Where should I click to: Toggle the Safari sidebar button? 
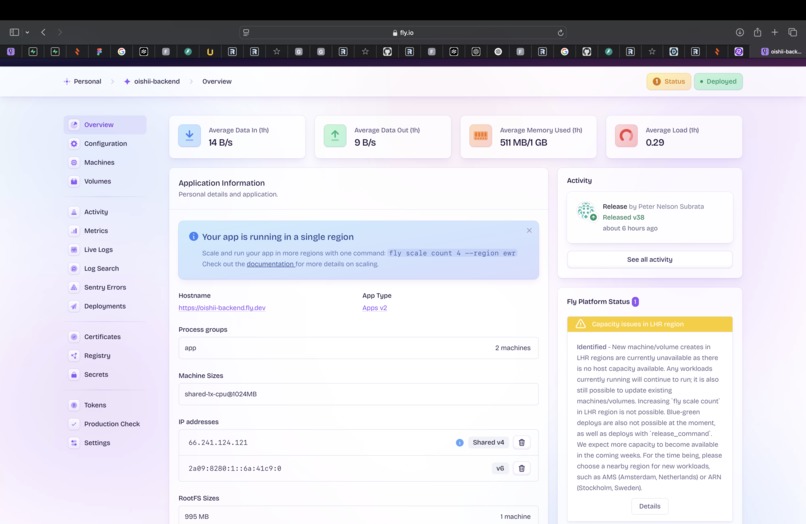[14, 32]
